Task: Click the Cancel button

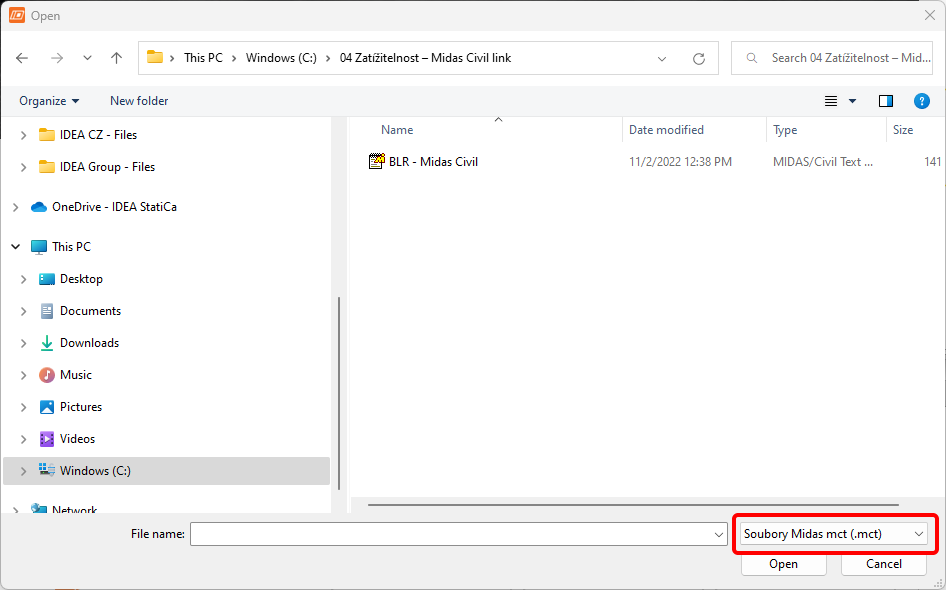Action: (884, 563)
